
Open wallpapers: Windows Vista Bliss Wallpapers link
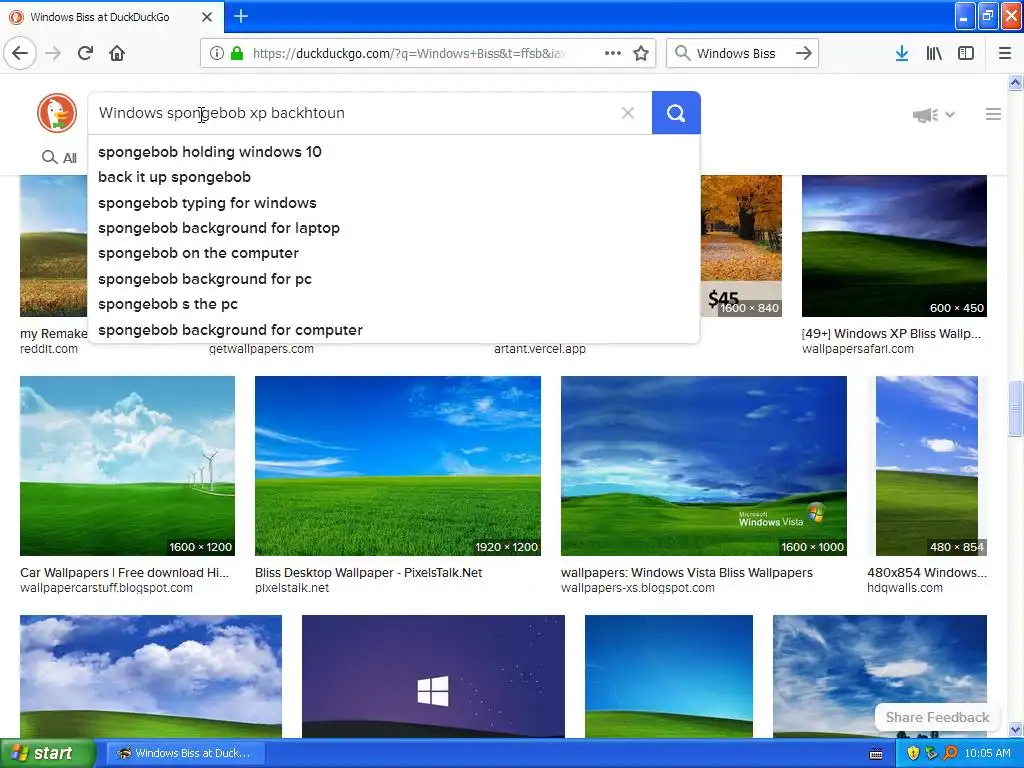click(x=686, y=573)
